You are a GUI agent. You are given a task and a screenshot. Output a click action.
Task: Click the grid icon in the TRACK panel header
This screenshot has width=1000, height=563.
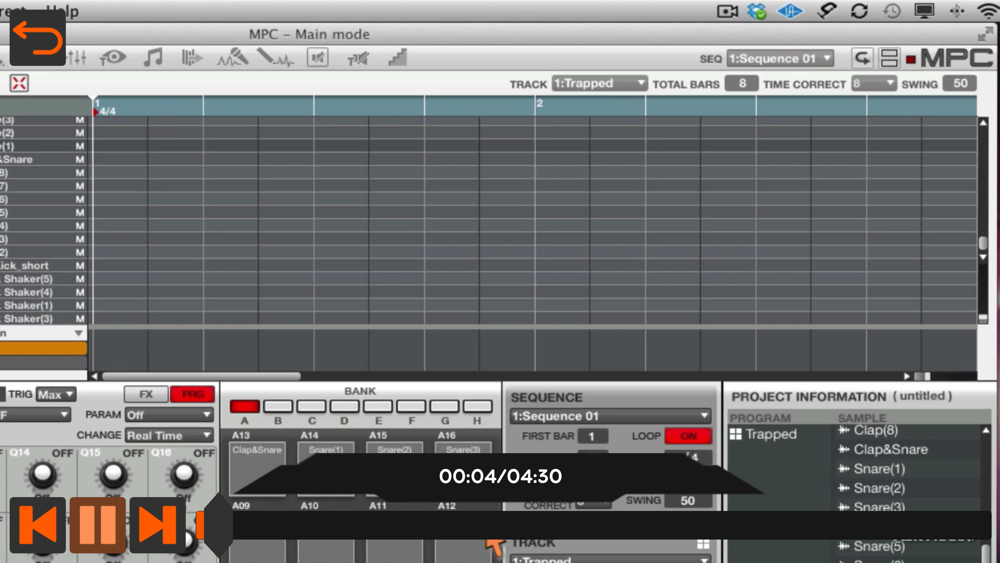click(x=703, y=544)
